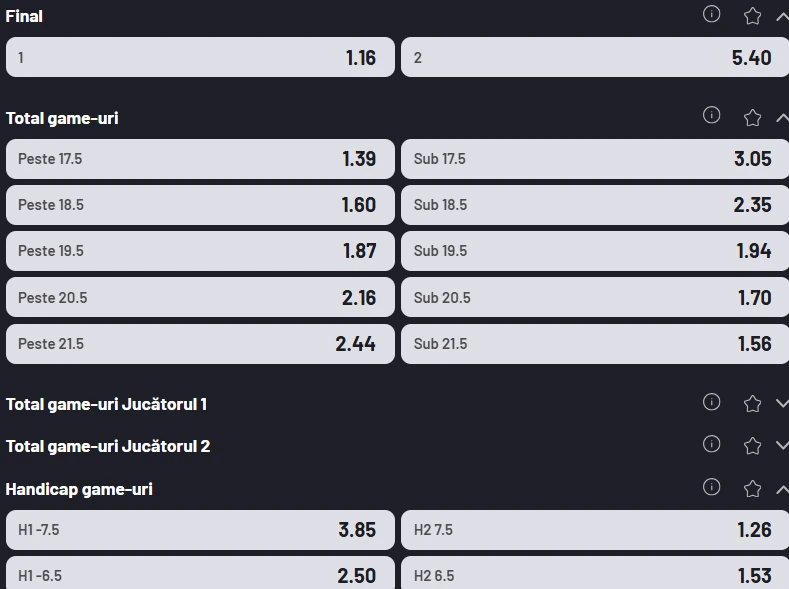Viewport: 789px width, 589px height.
Task: Mark Total game-uri Jucătorul 1 as favorite
Action: (x=752, y=403)
